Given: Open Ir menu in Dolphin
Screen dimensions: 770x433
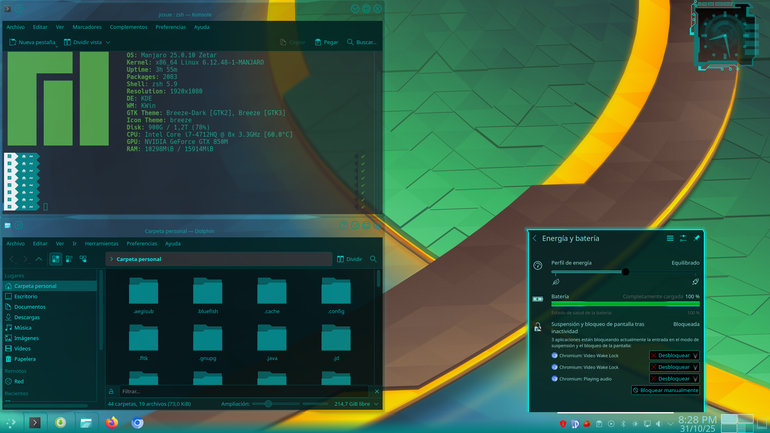Looking at the screenshot, I should tap(75, 244).
